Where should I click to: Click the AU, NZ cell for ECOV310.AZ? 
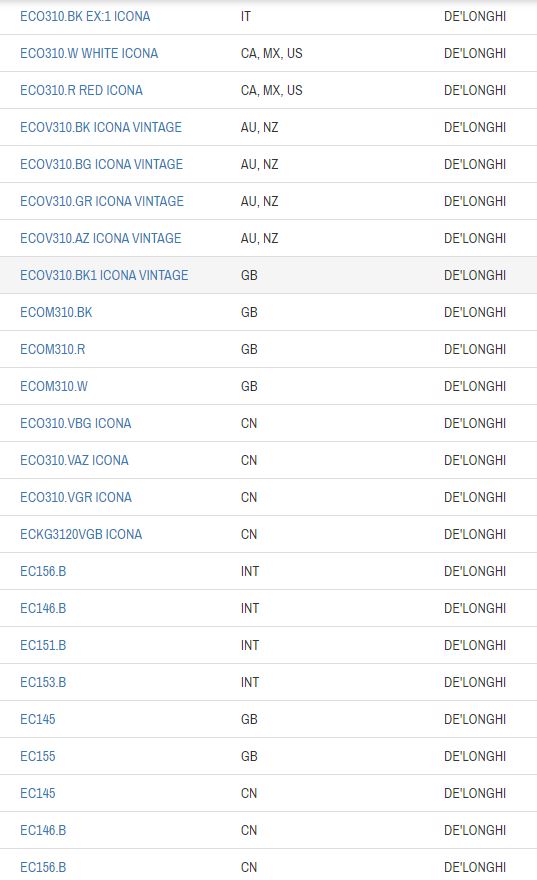pos(260,239)
